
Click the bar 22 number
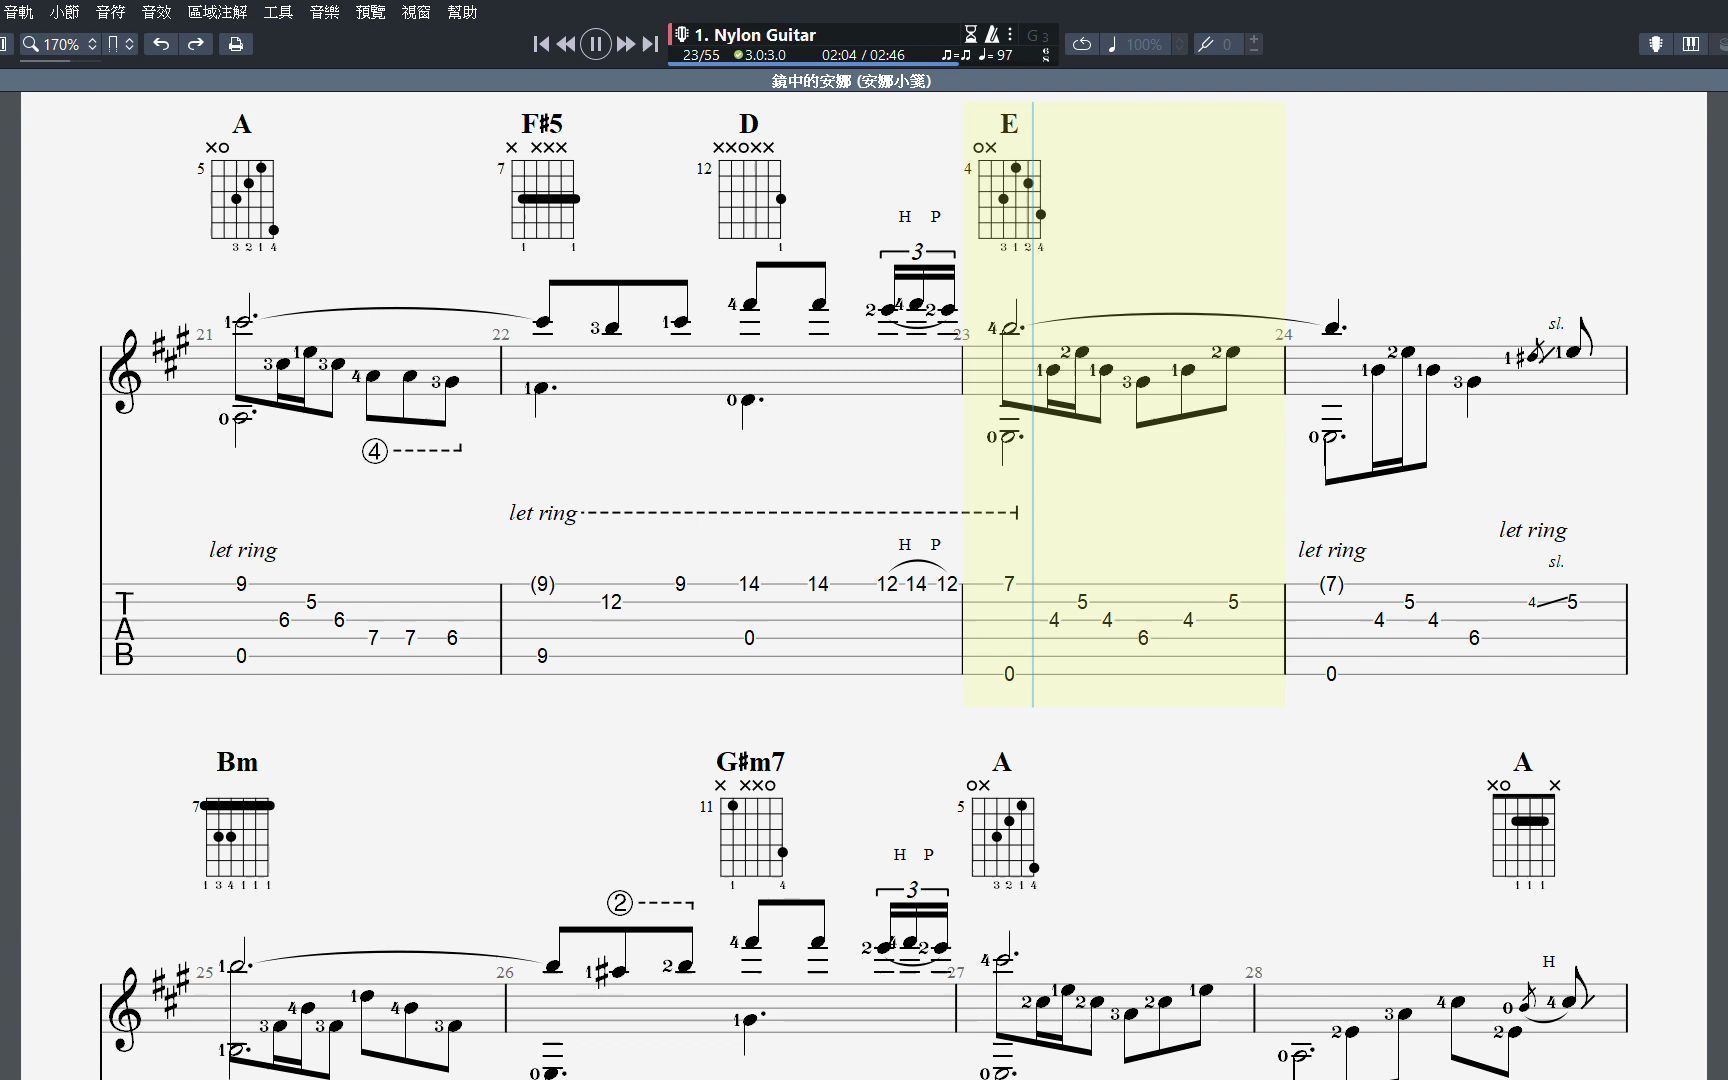(x=501, y=335)
